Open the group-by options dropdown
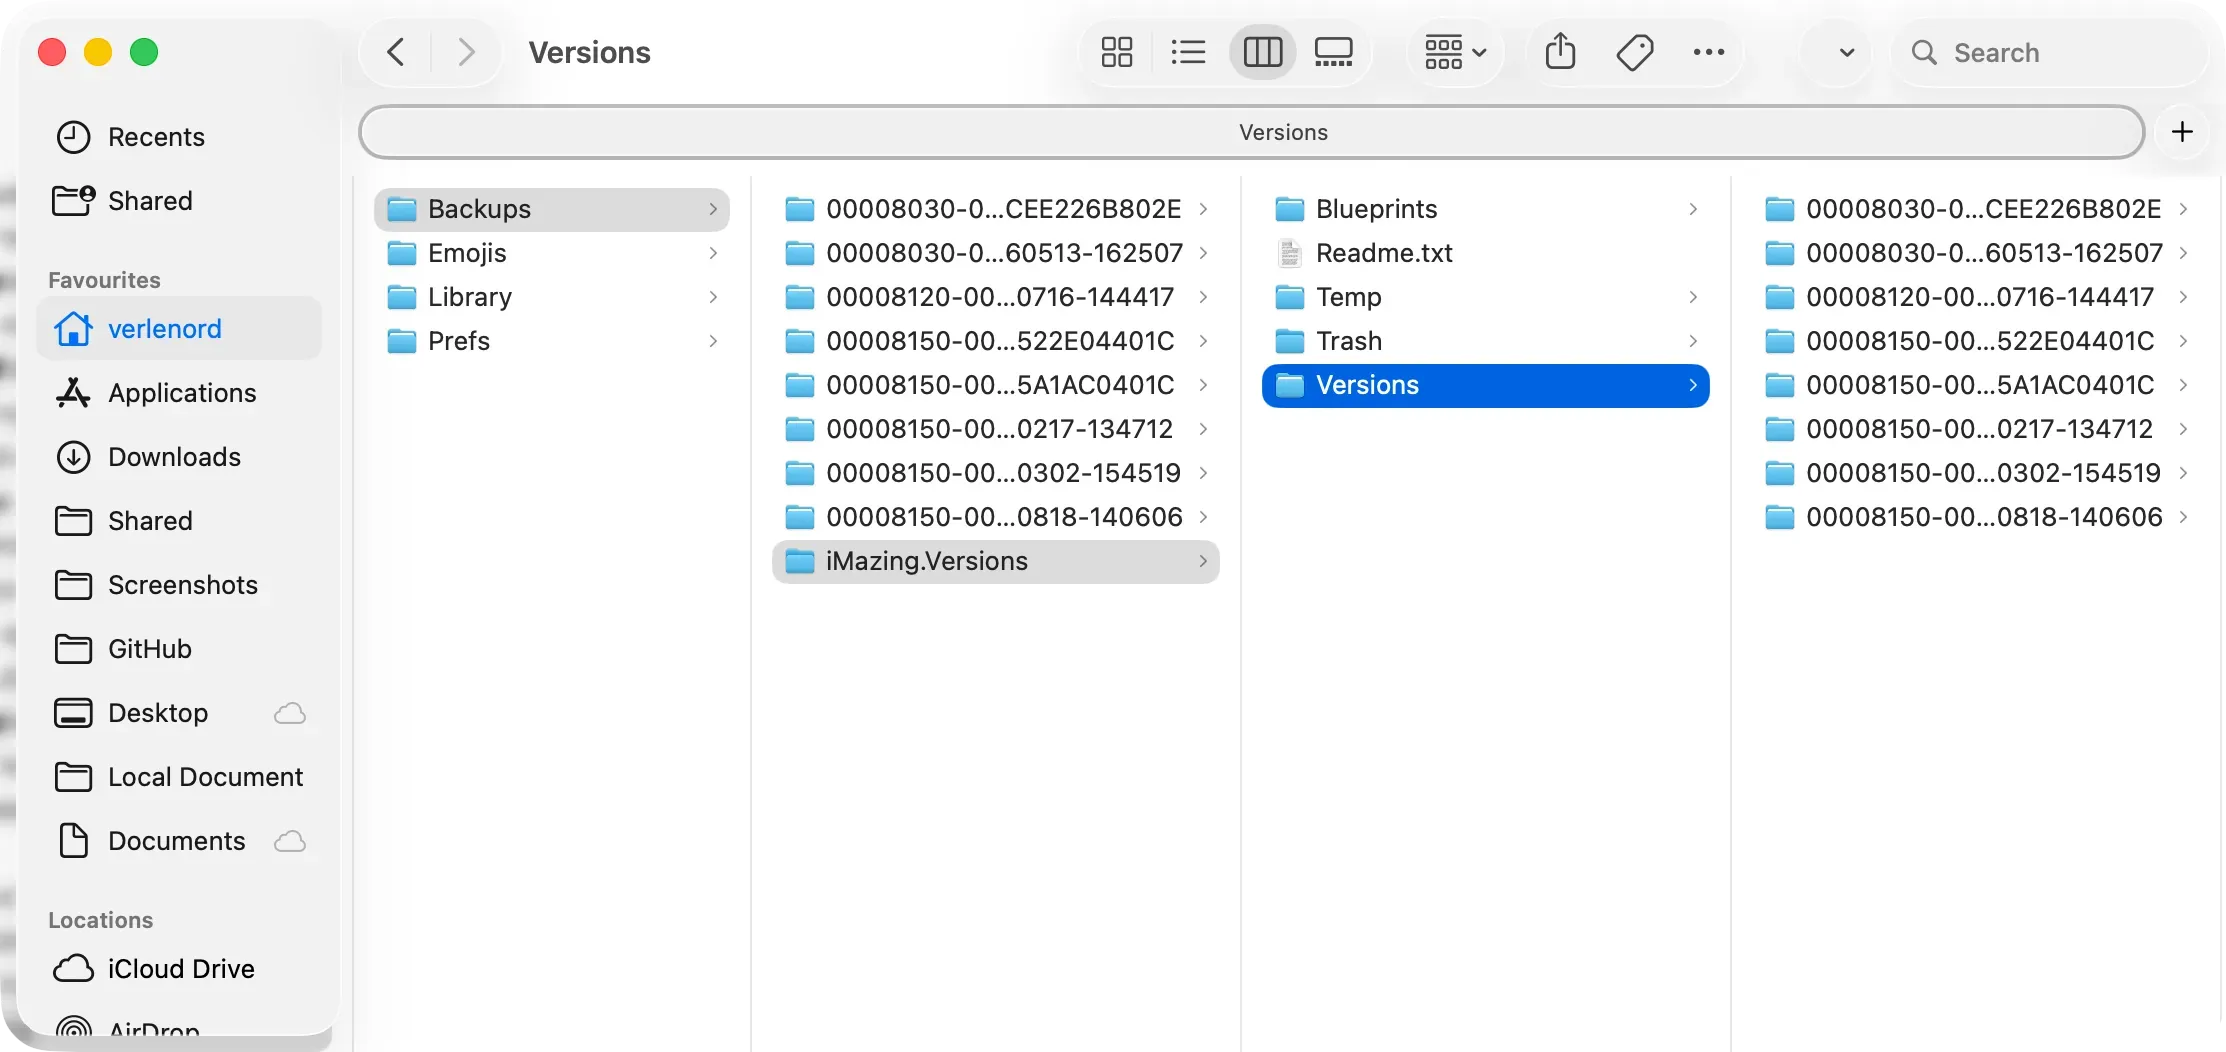 point(1455,52)
